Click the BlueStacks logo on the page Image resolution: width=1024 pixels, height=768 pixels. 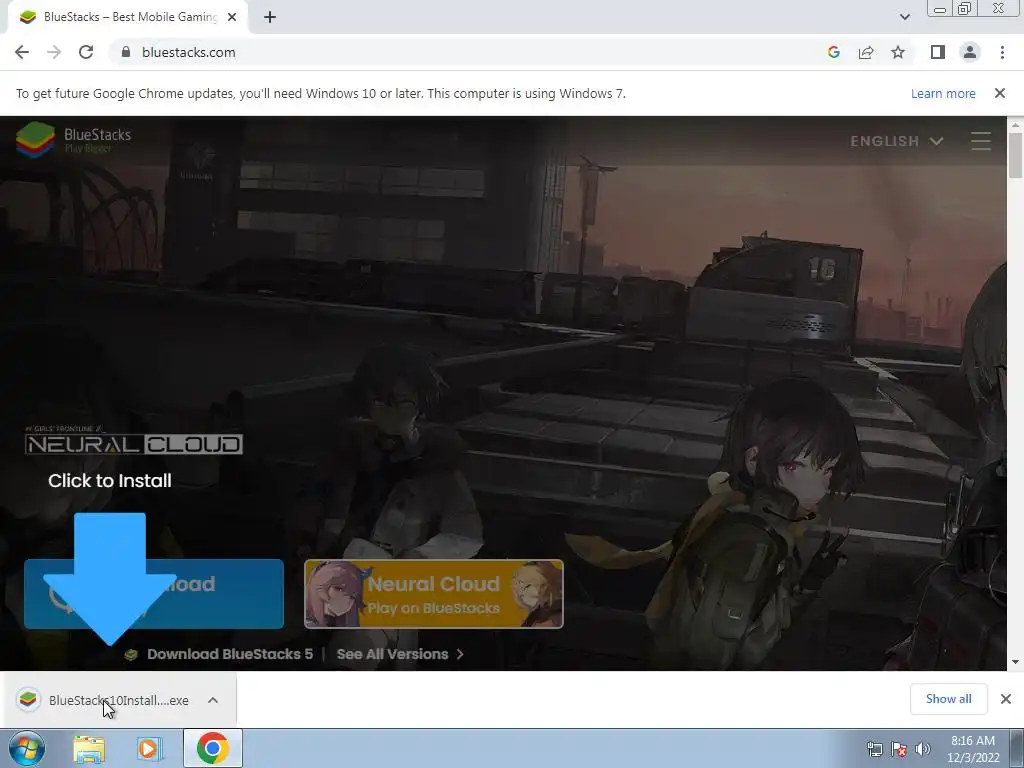pyautogui.click(x=74, y=140)
